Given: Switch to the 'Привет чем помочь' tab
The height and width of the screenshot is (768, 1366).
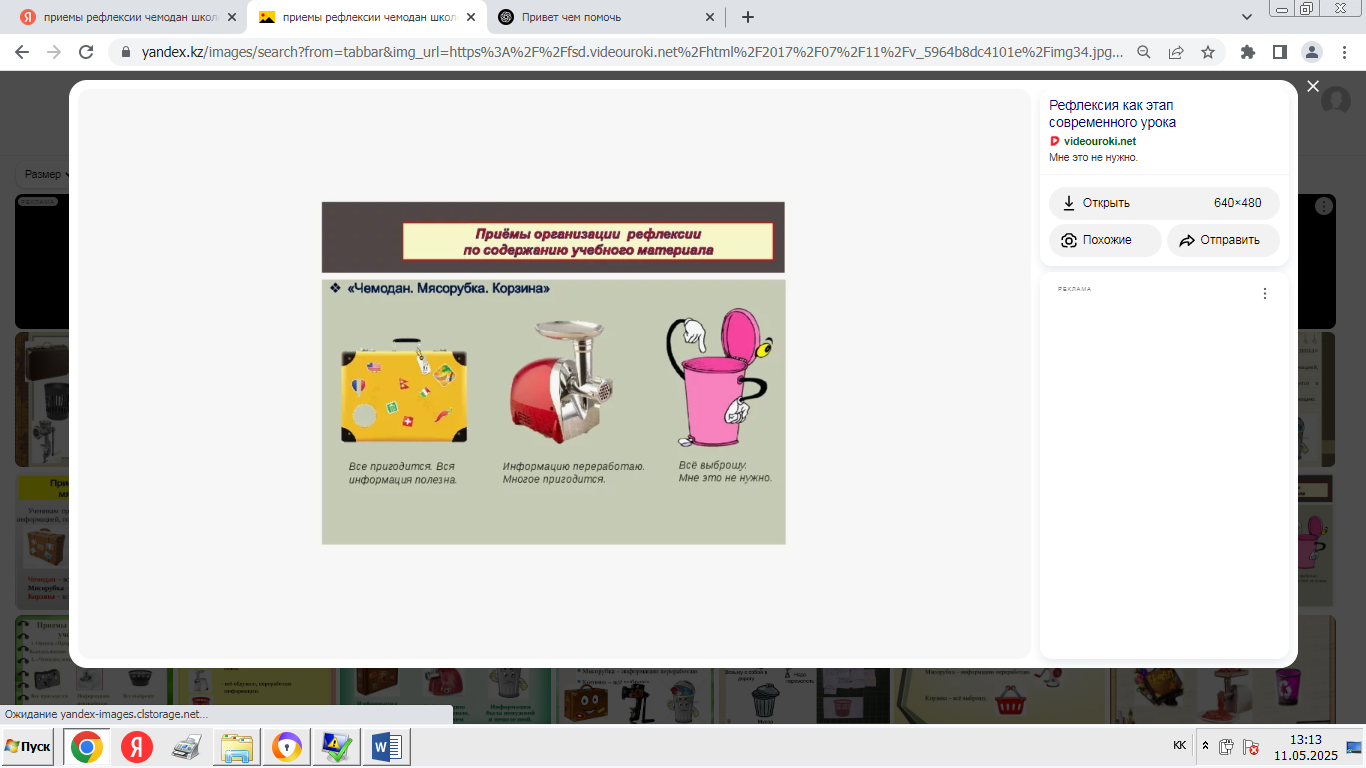Looking at the screenshot, I should coord(607,17).
